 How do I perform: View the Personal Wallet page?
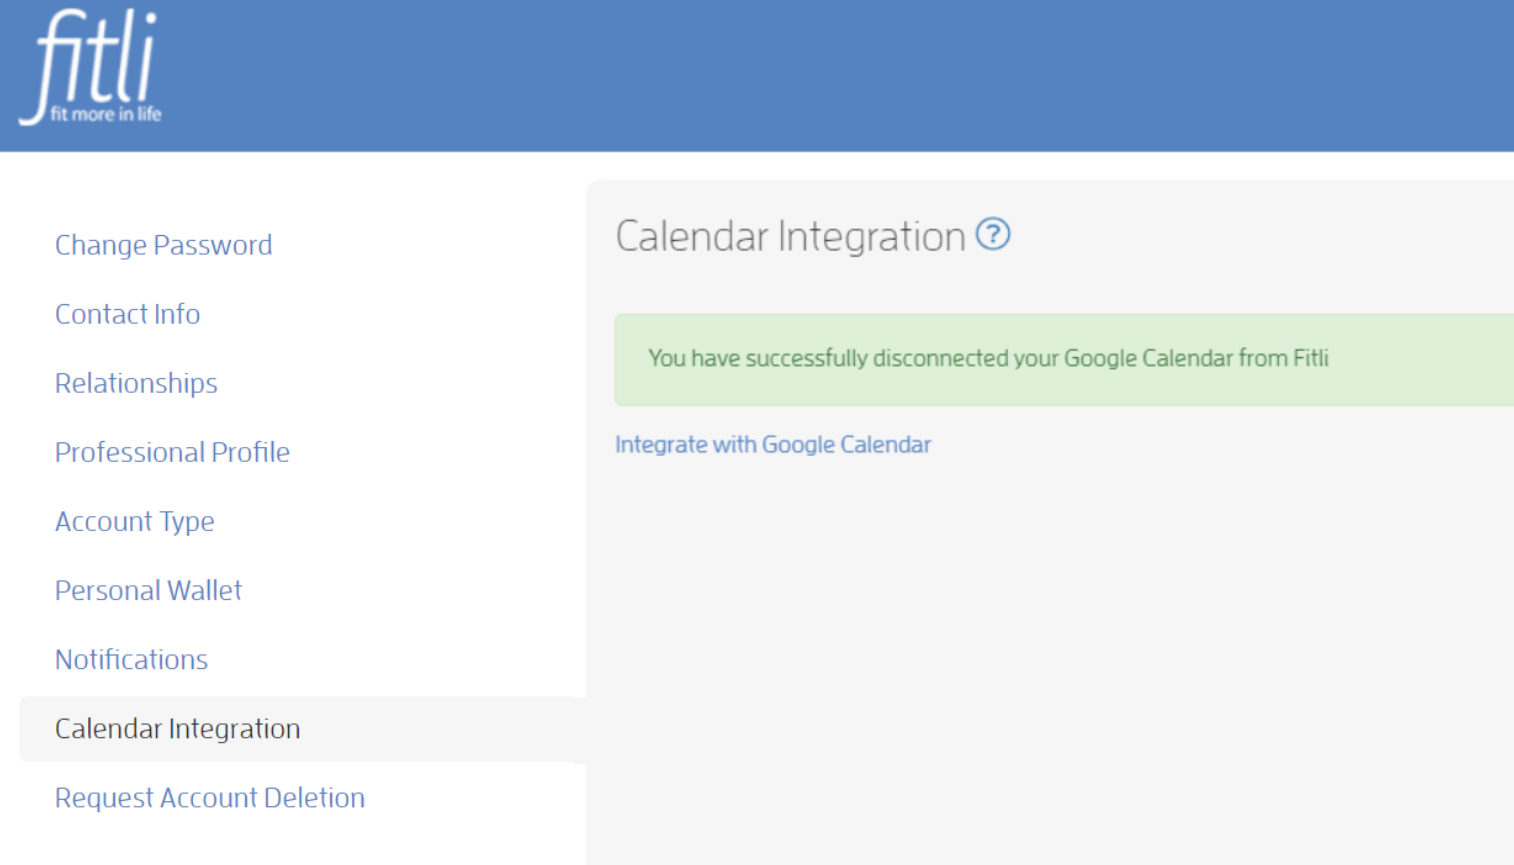click(148, 590)
